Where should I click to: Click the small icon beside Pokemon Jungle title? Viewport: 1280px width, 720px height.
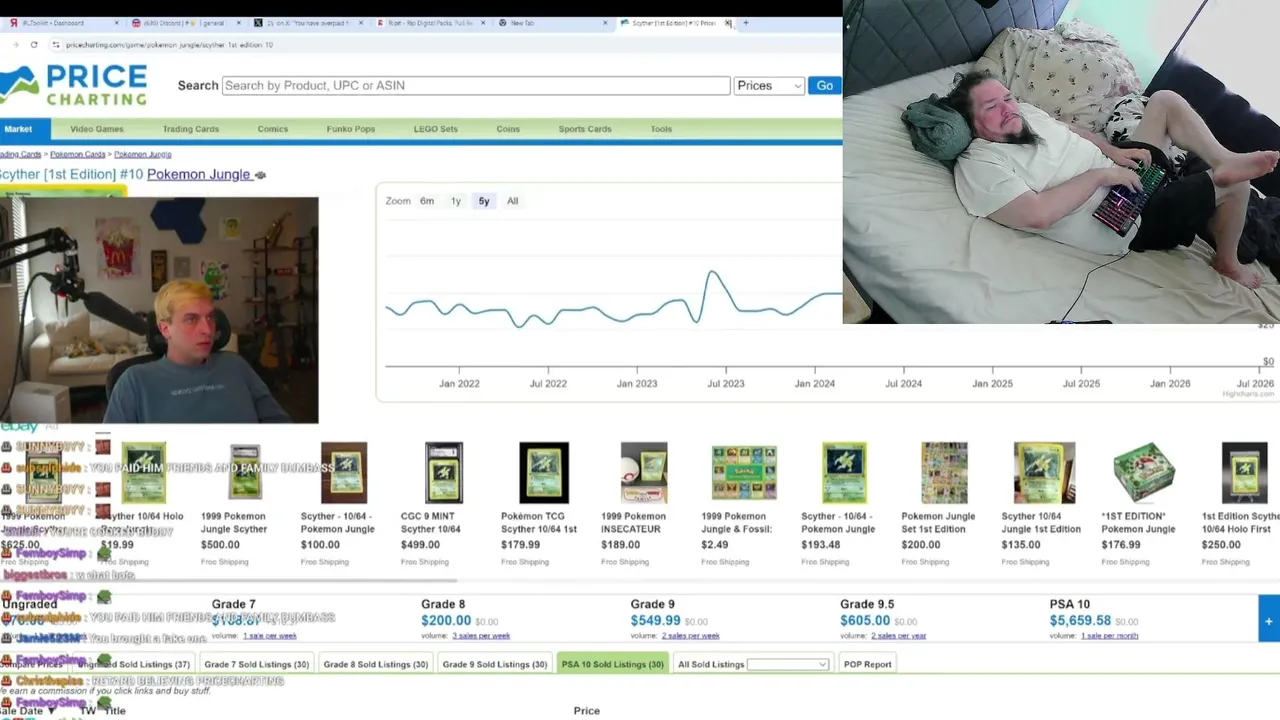point(260,175)
